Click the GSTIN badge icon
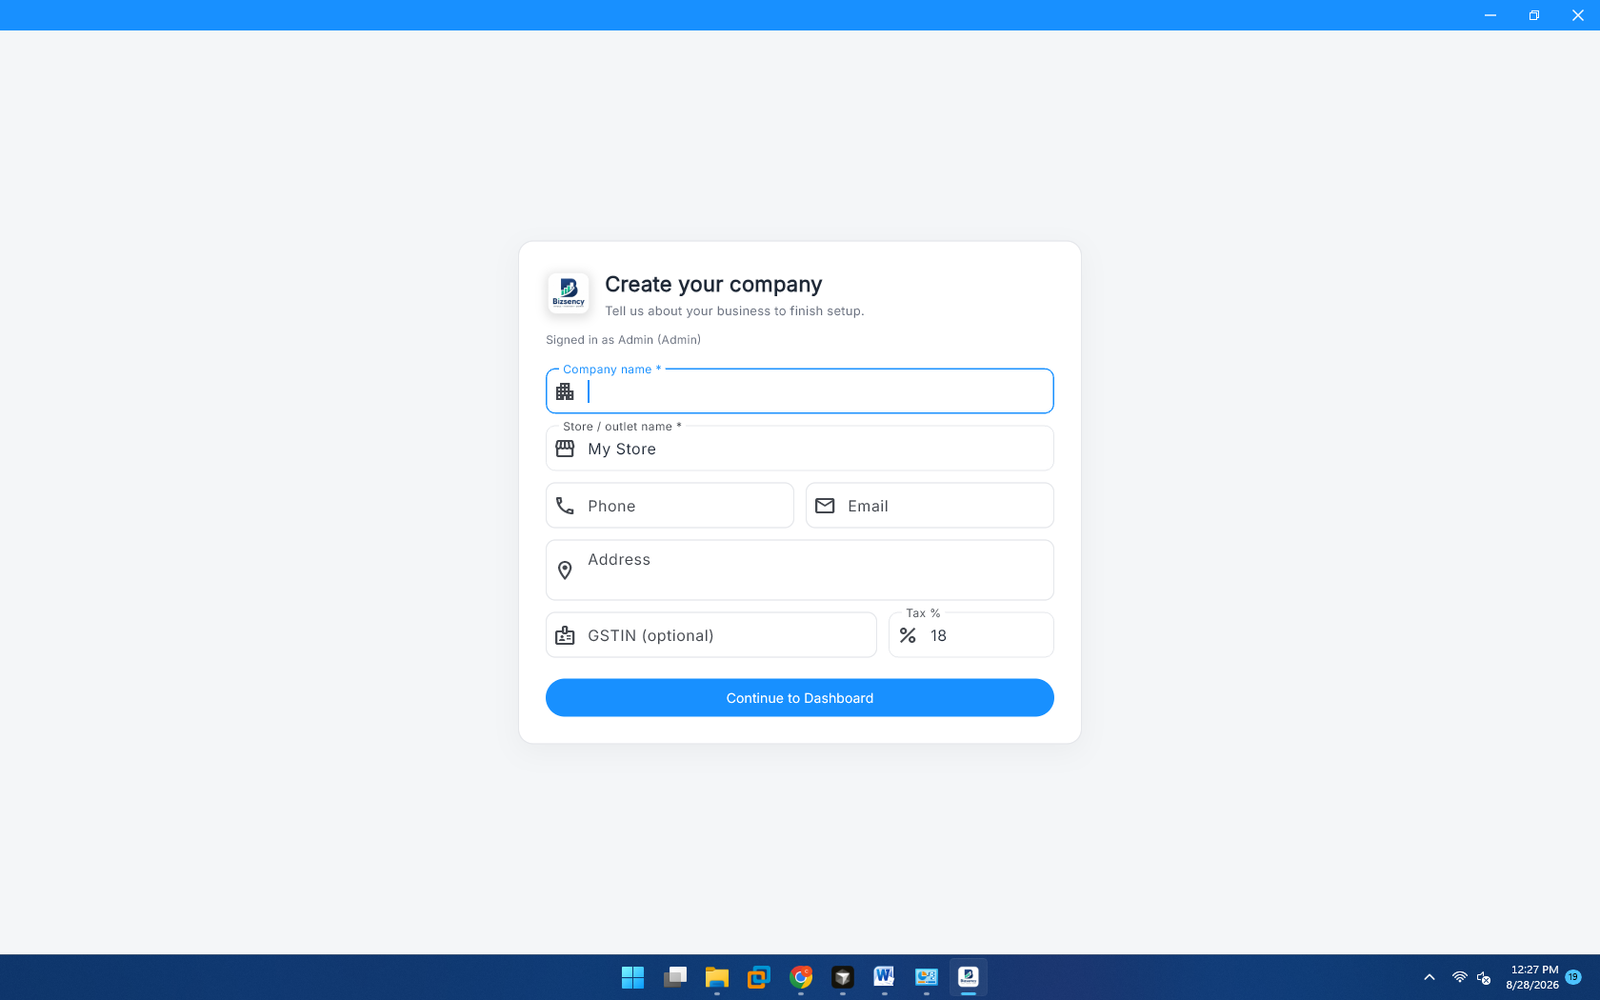Screen dimensions: 1600x1000 pos(565,635)
